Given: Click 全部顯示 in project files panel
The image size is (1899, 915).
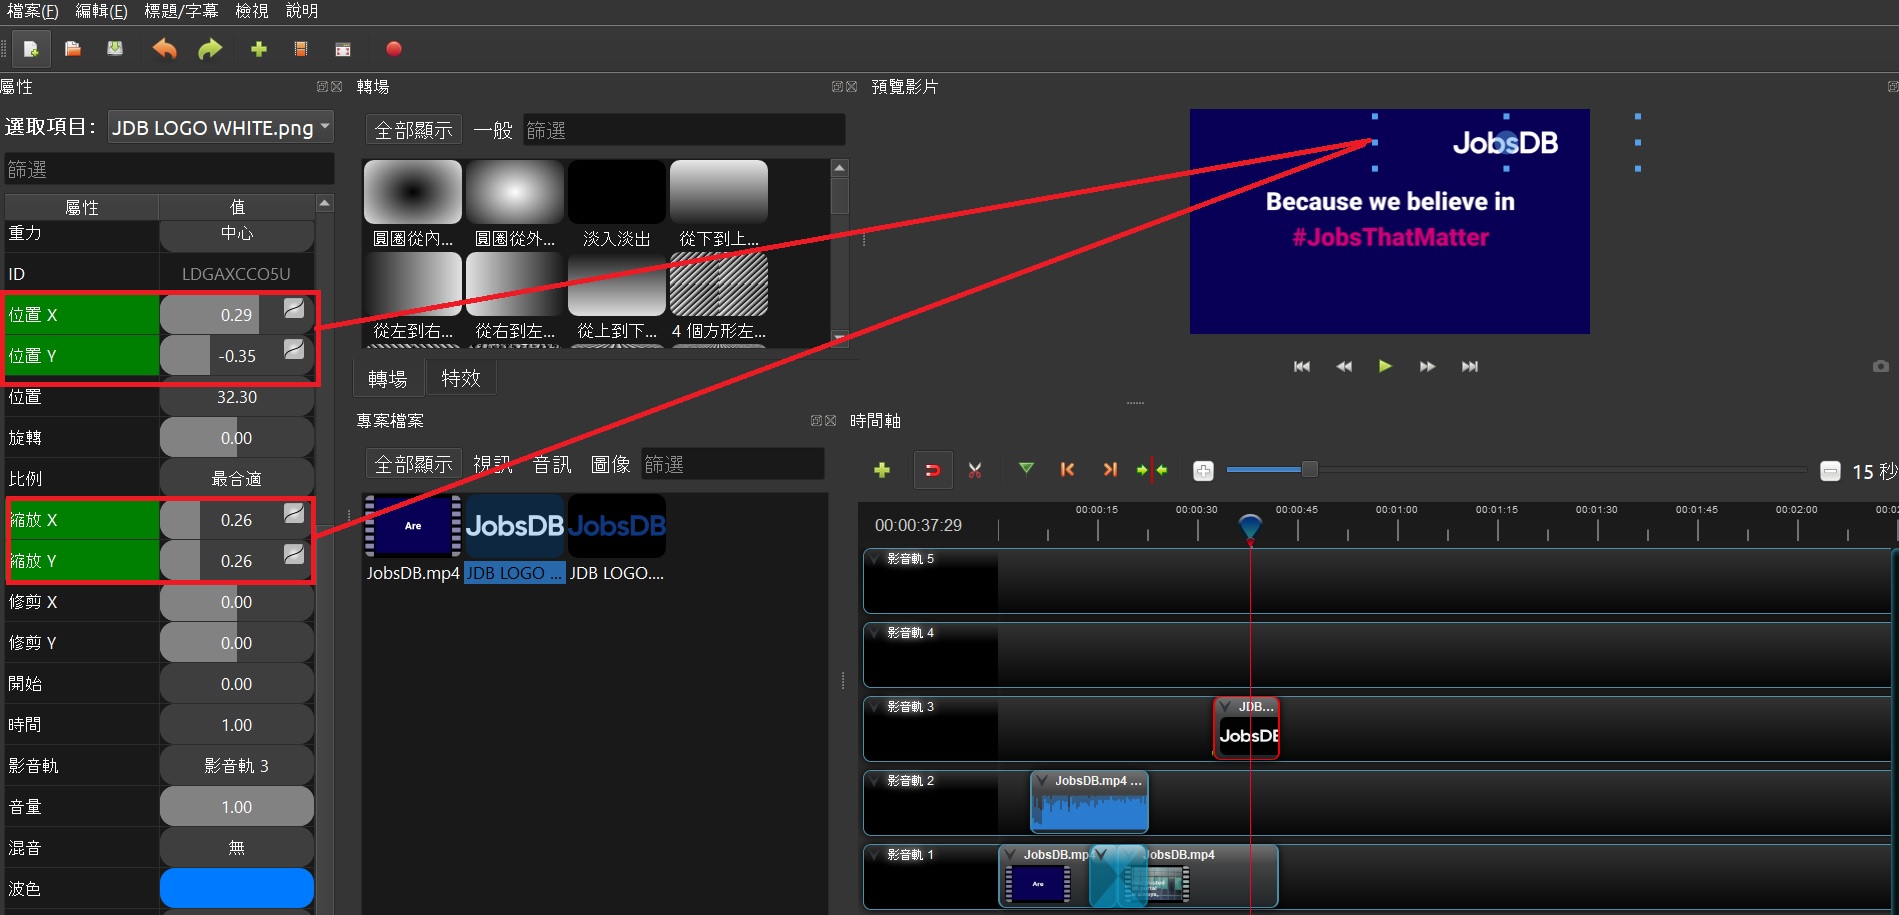Looking at the screenshot, I should [413, 464].
